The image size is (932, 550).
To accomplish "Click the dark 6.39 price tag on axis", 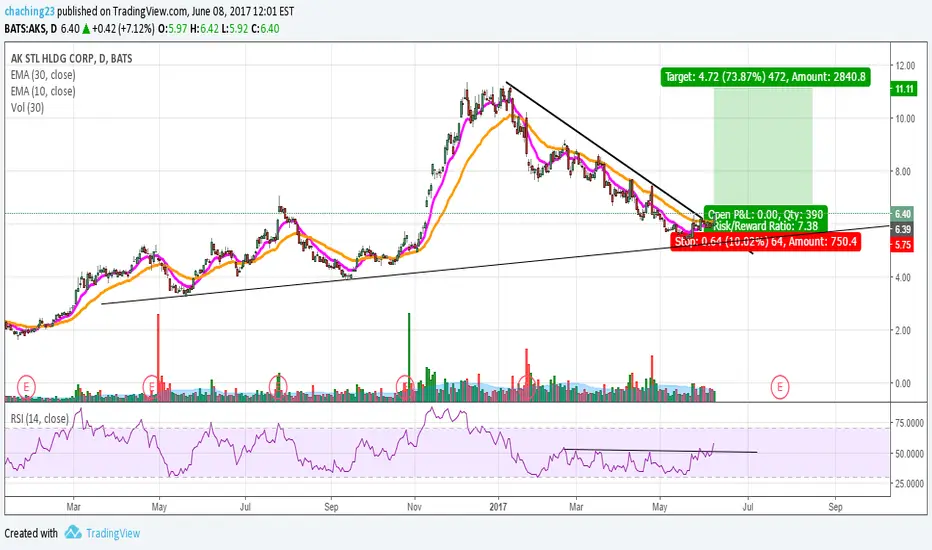I will click(x=902, y=230).
